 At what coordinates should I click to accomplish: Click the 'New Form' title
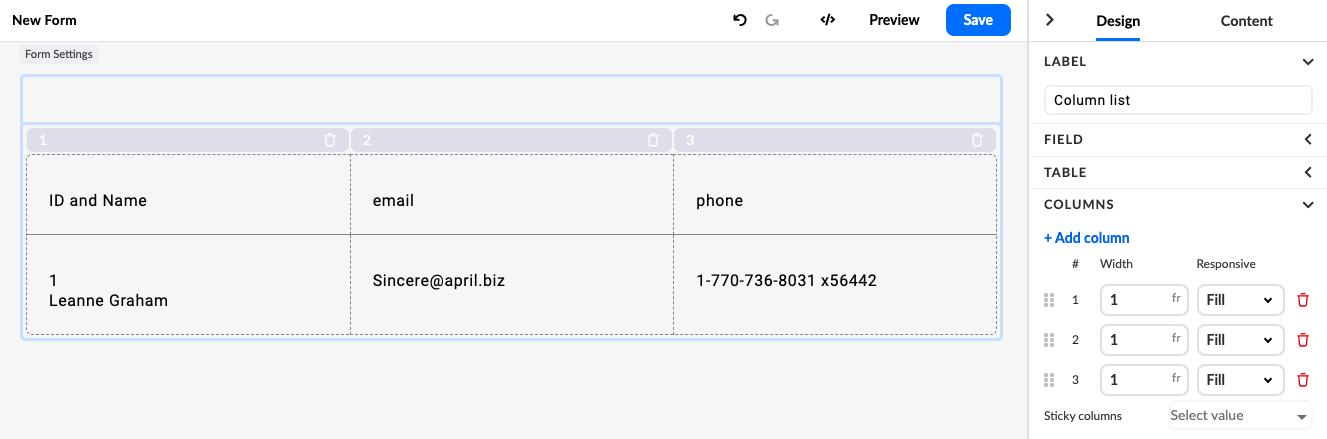(x=44, y=20)
